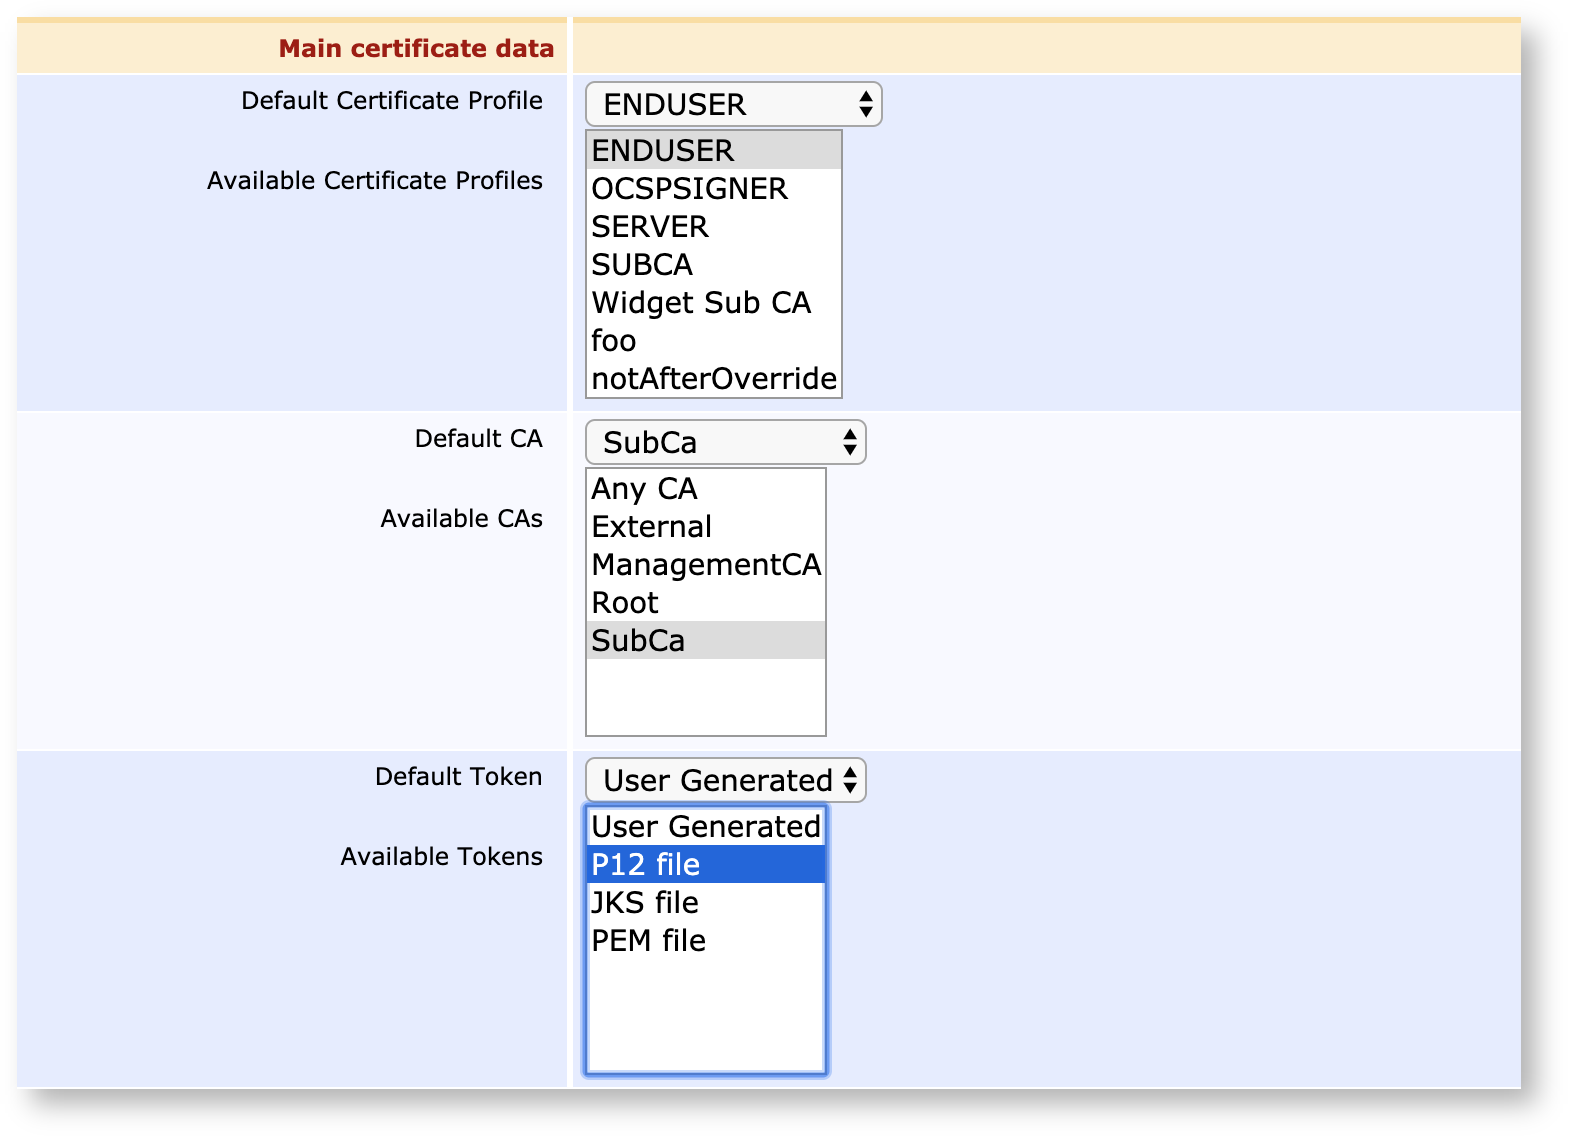Click the Main certificate data heading
The height and width of the screenshot is (1137, 1569).
[x=416, y=48]
